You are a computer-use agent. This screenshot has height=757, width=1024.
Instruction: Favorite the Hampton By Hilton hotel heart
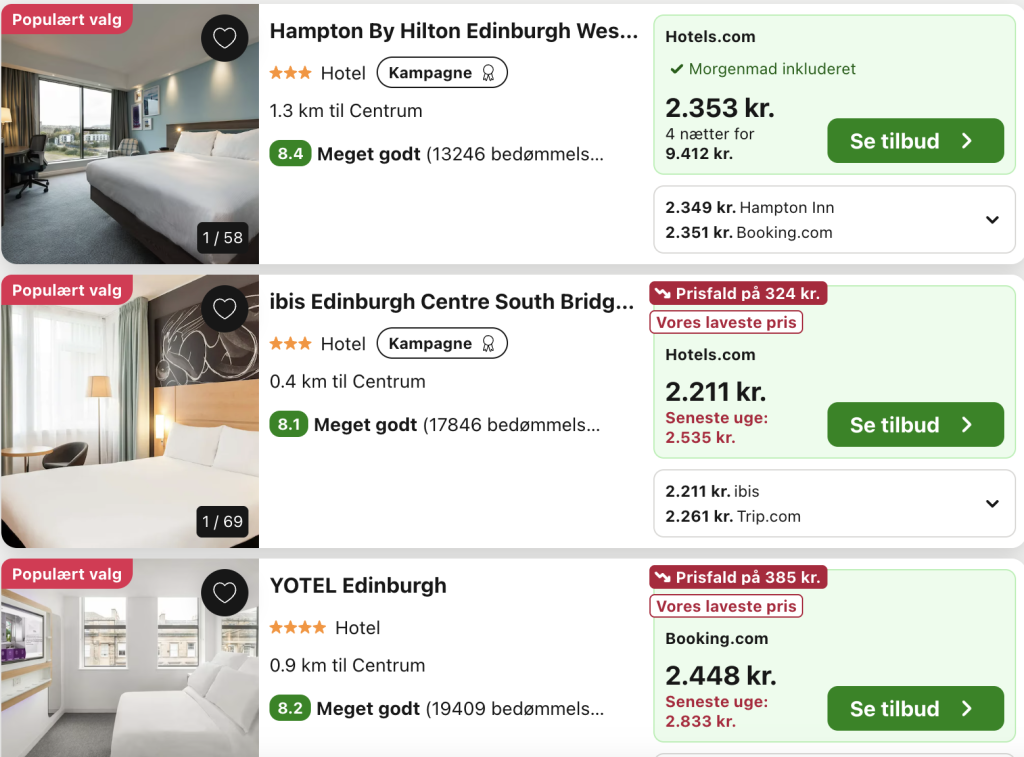[225, 39]
